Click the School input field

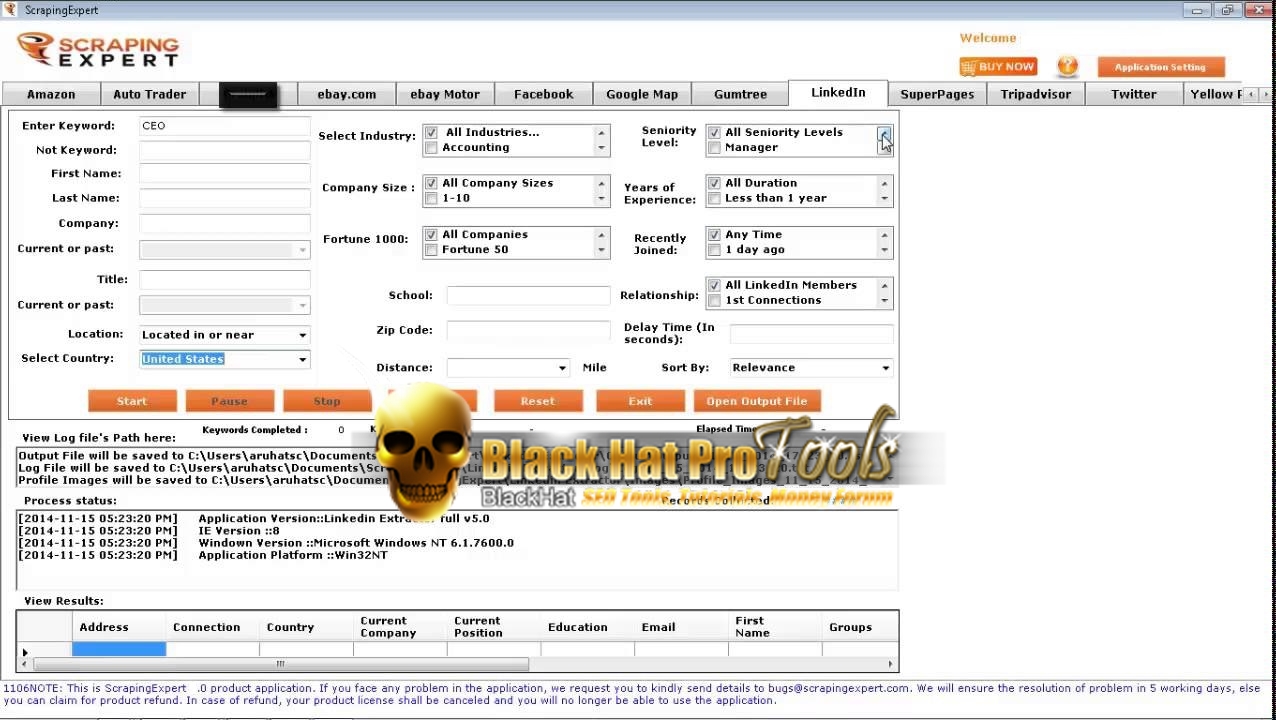[x=528, y=295]
